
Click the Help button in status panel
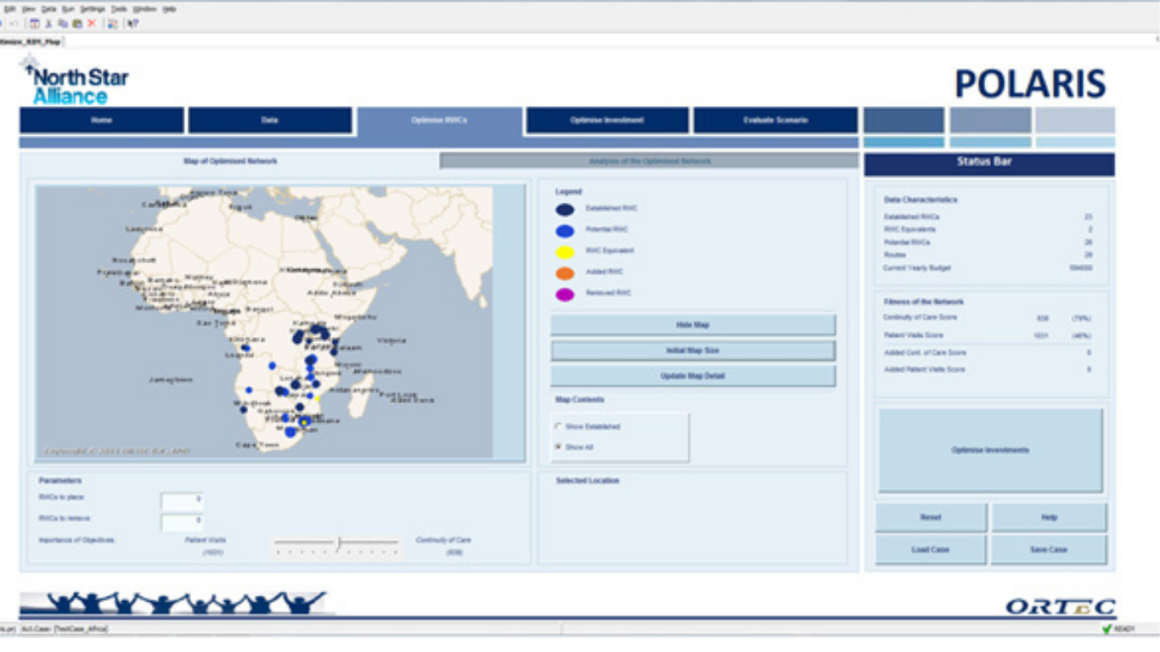(x=1049, y=517)
